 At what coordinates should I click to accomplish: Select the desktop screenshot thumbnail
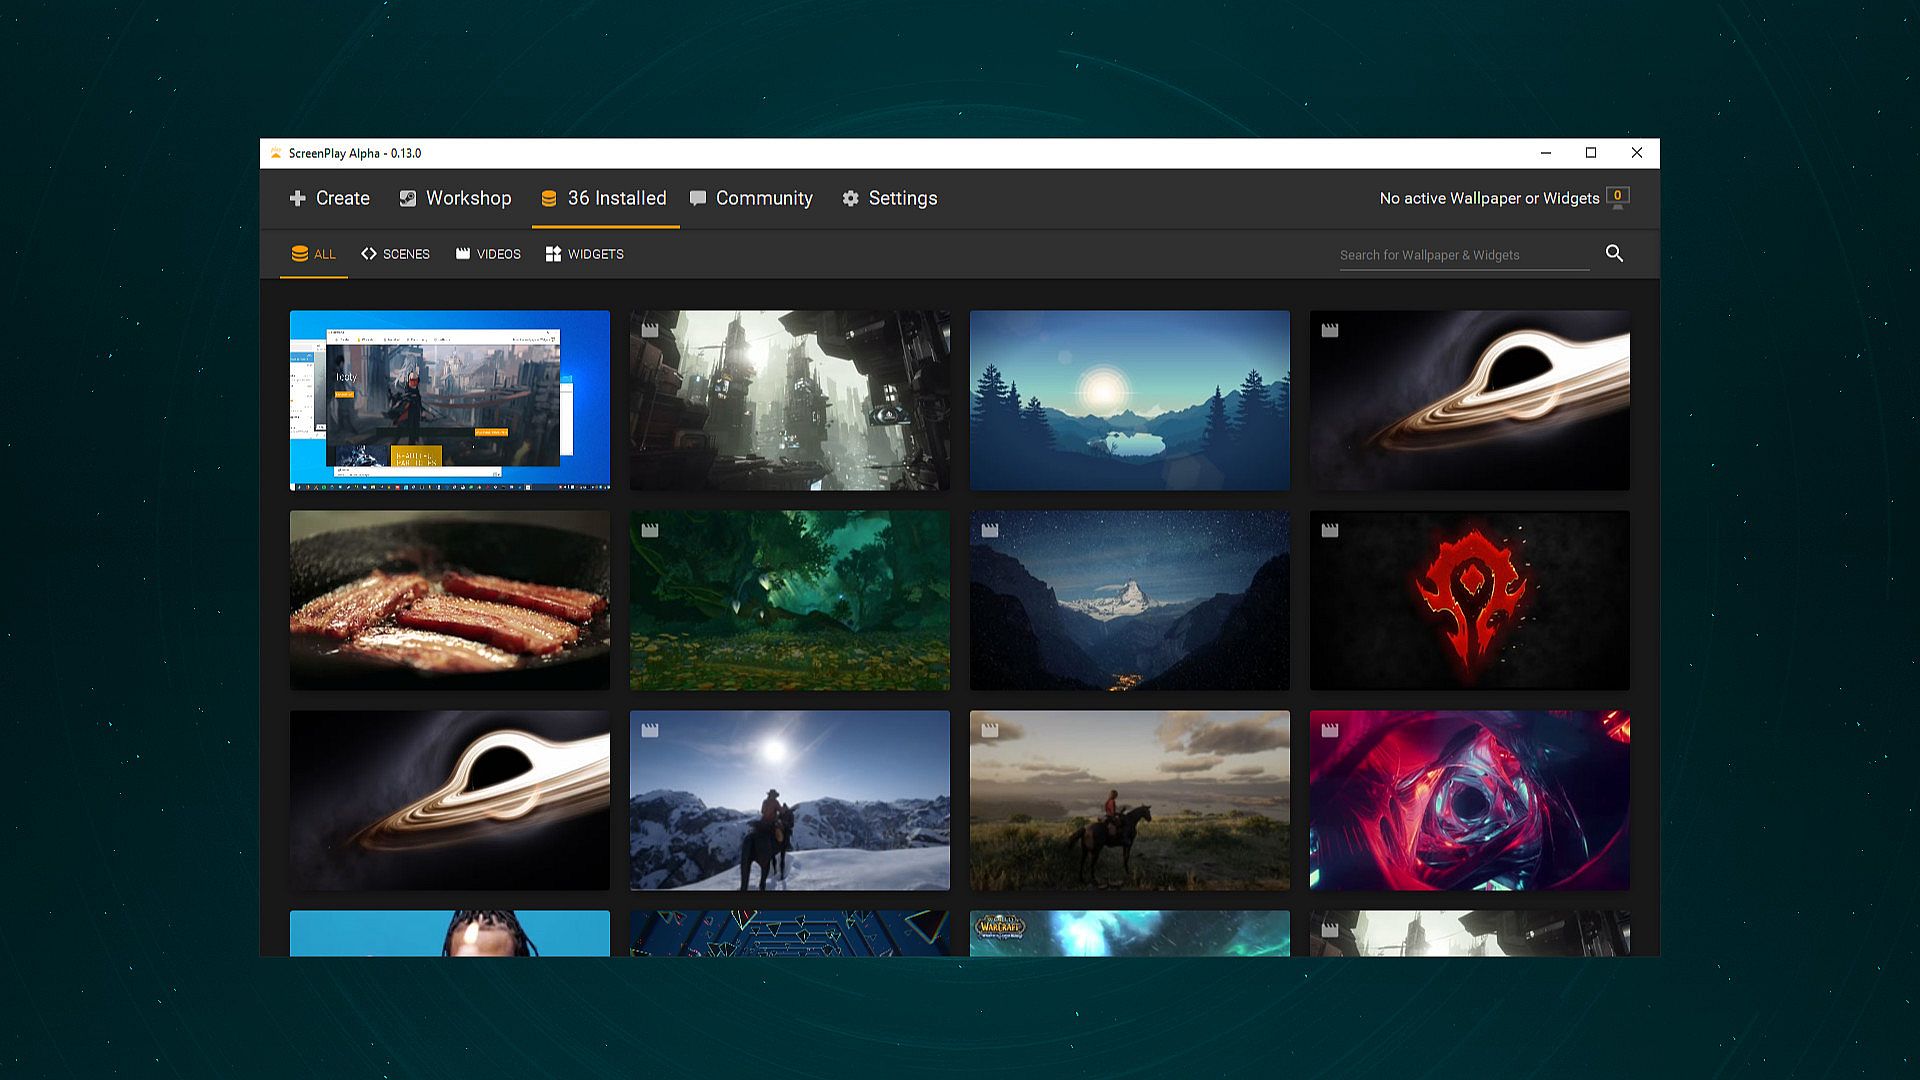tap(449, 400)
